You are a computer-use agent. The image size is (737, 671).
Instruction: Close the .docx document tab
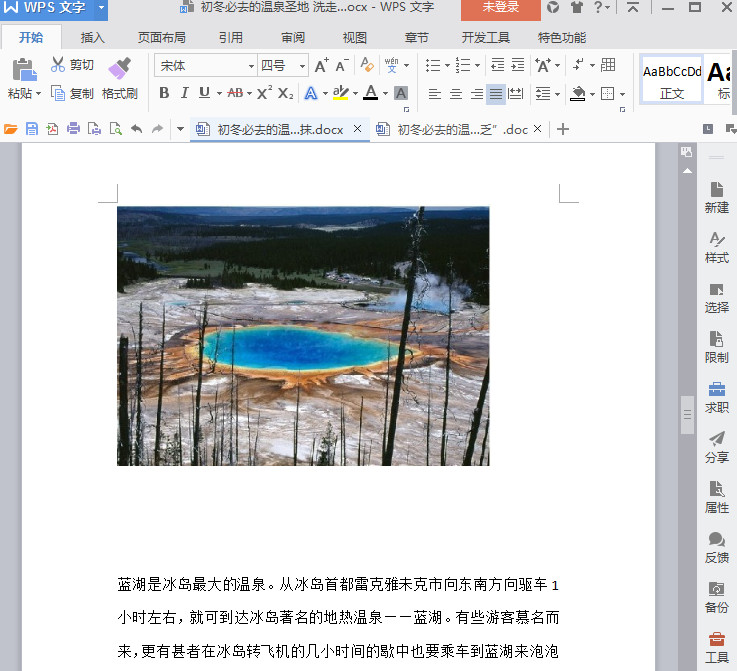[x=357, y=128]
